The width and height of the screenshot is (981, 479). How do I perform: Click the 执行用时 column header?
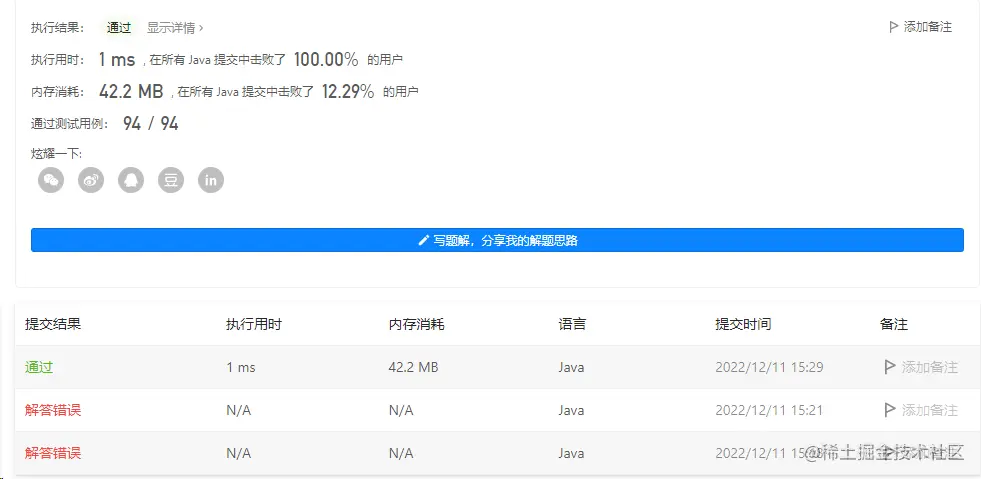point(253,325)
